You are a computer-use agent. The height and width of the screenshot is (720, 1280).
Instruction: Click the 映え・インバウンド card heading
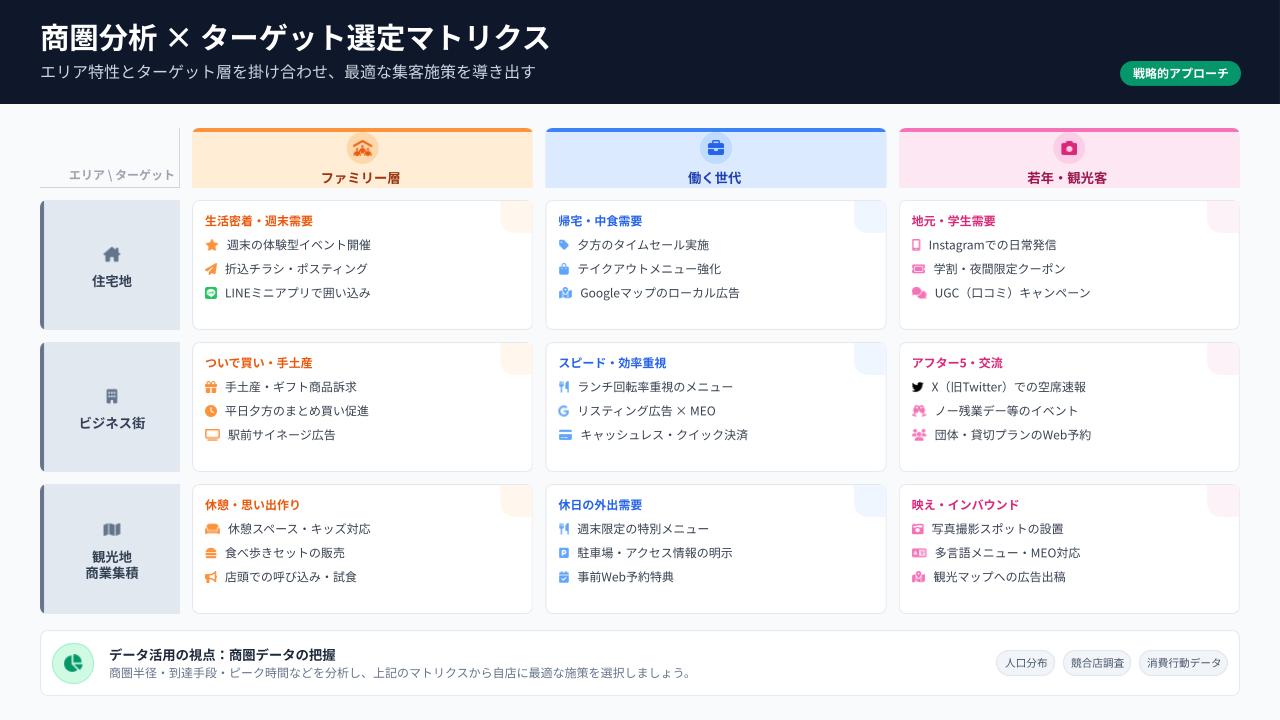pos(965,505)
